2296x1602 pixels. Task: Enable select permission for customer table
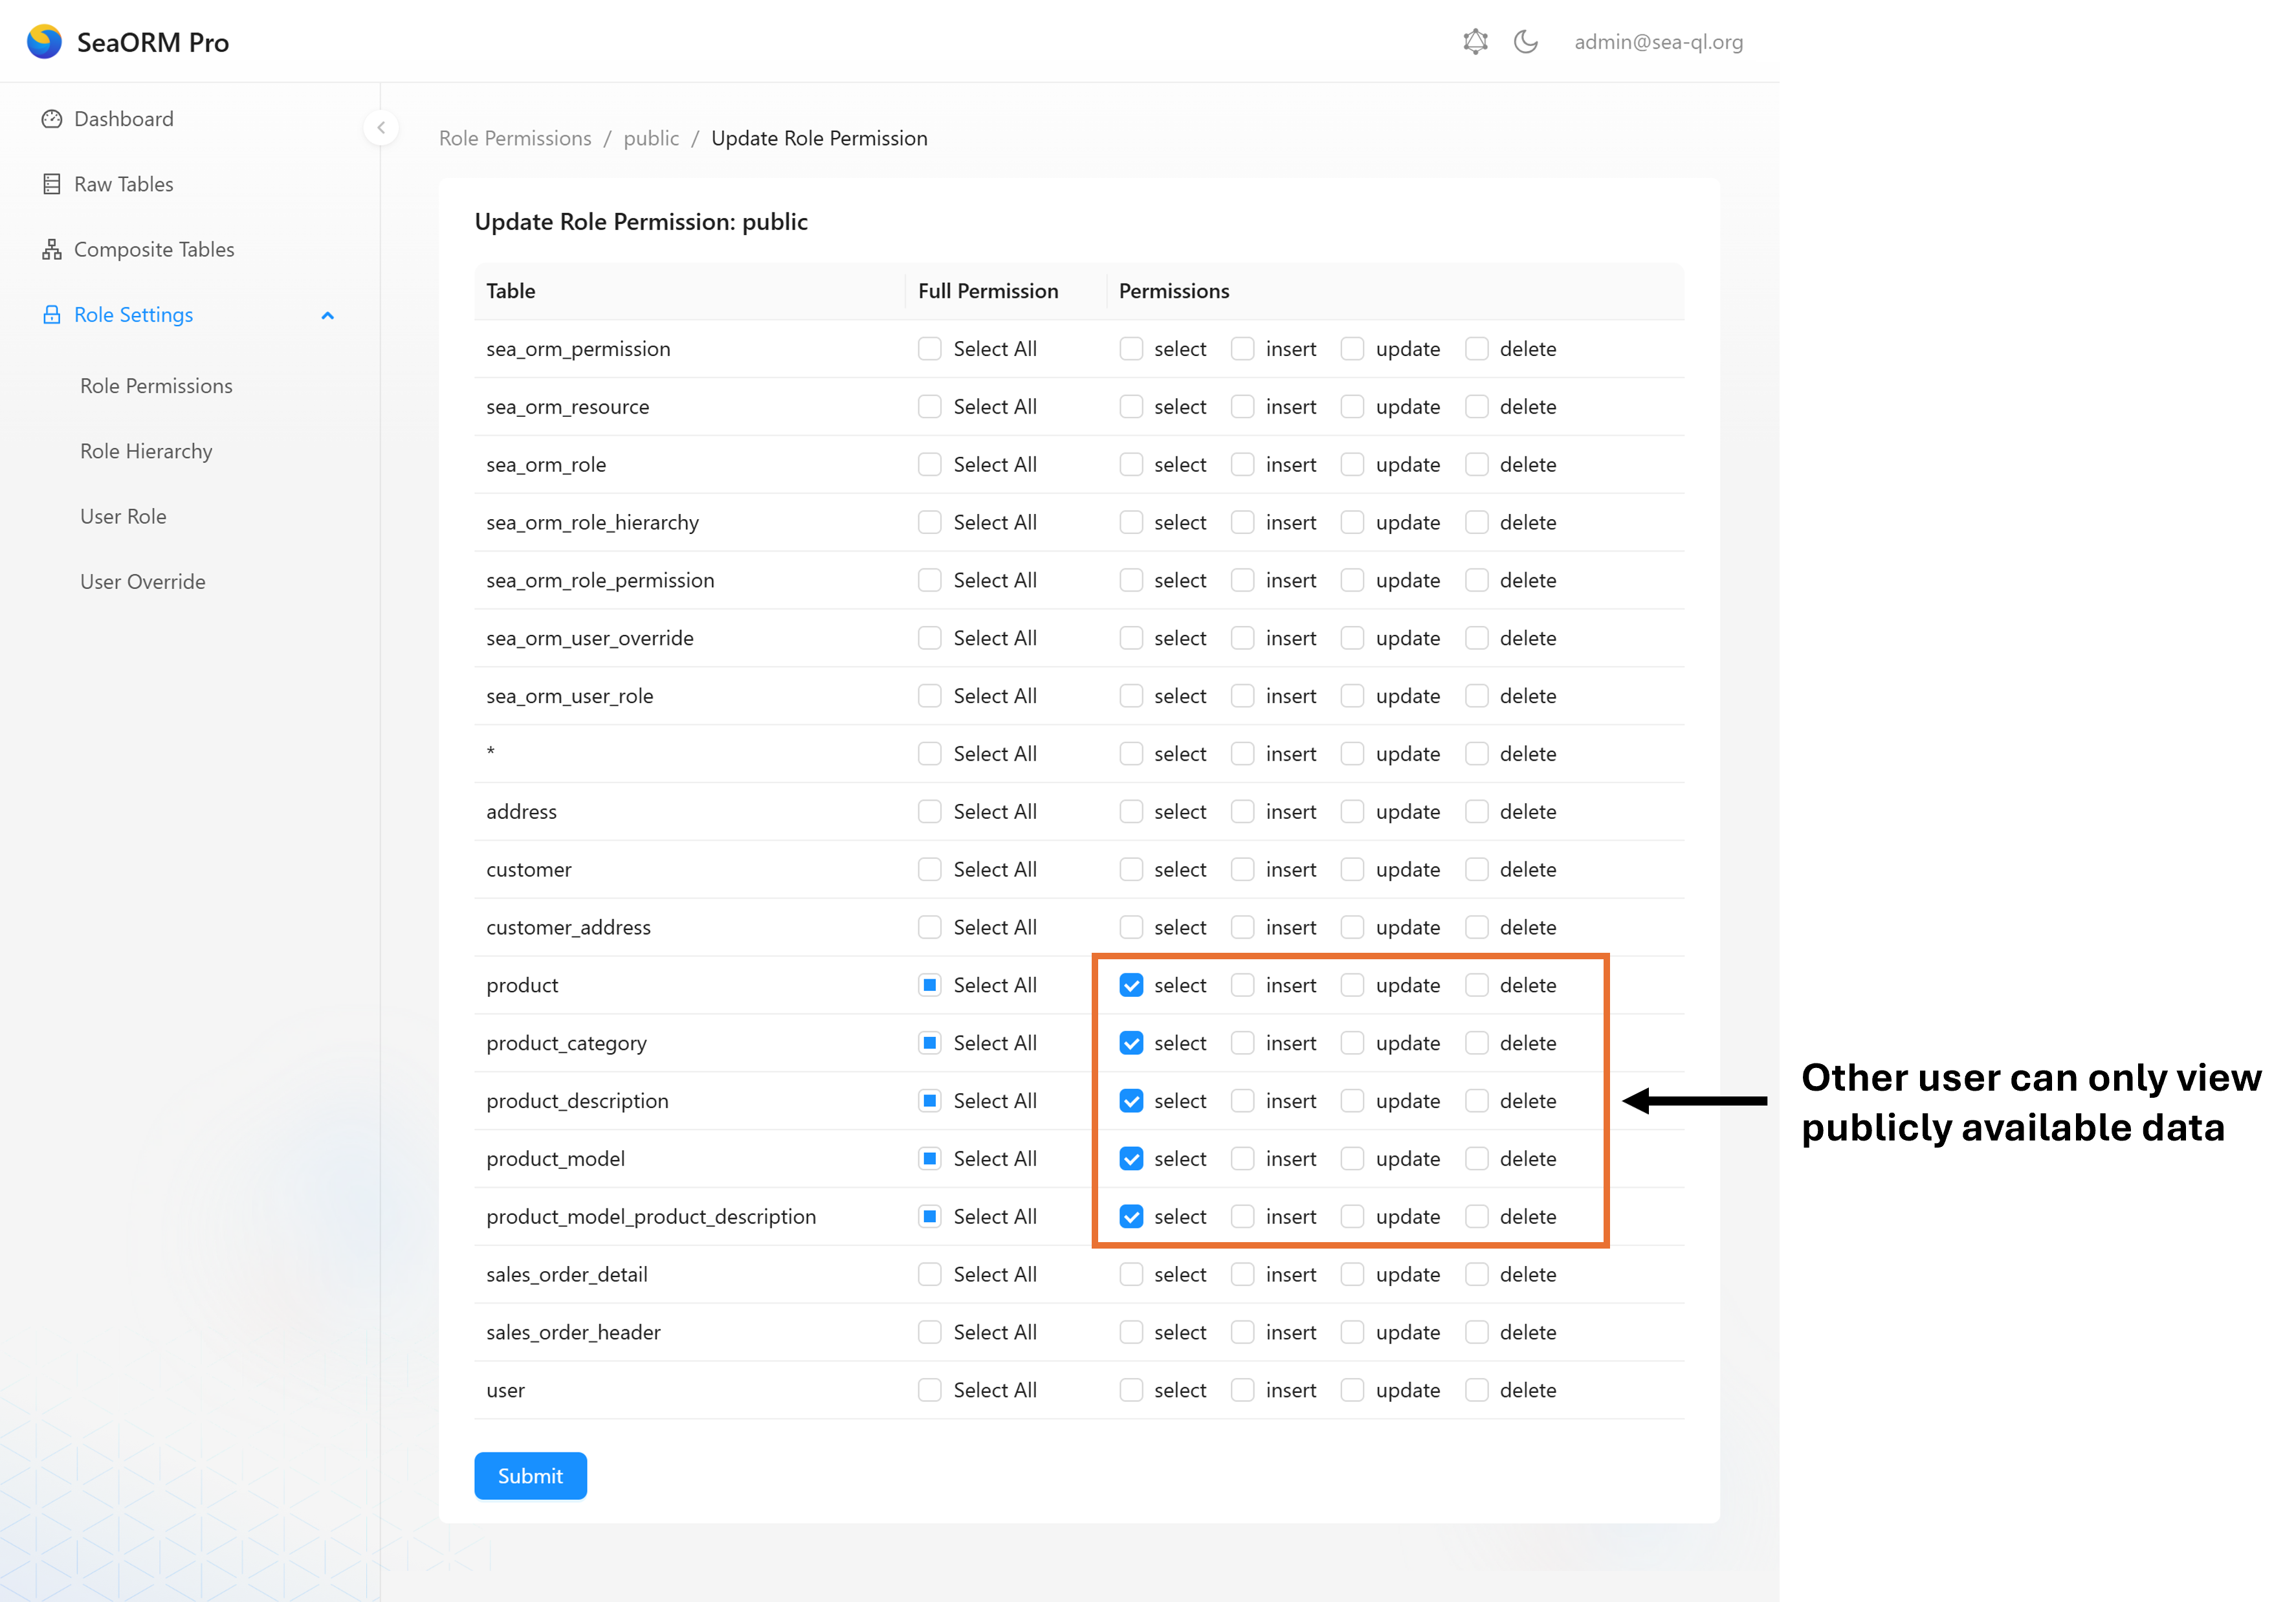tap(1131, 870)
